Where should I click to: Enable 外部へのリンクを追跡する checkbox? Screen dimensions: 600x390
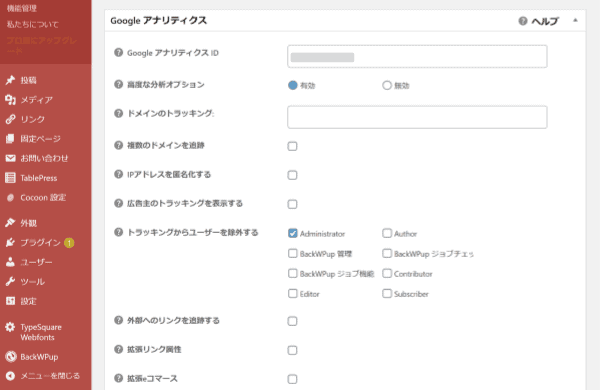coord(292,321)
